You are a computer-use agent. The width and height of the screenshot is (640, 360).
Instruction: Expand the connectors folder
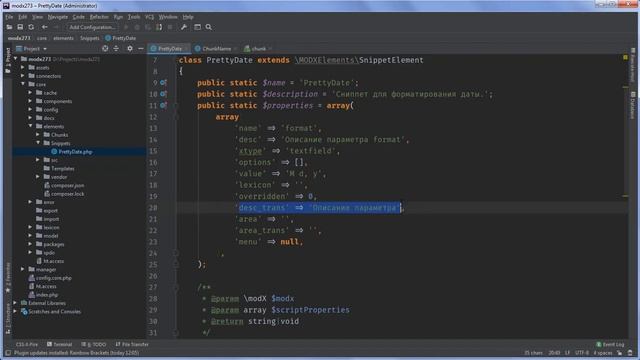click(x=23, y=76)
